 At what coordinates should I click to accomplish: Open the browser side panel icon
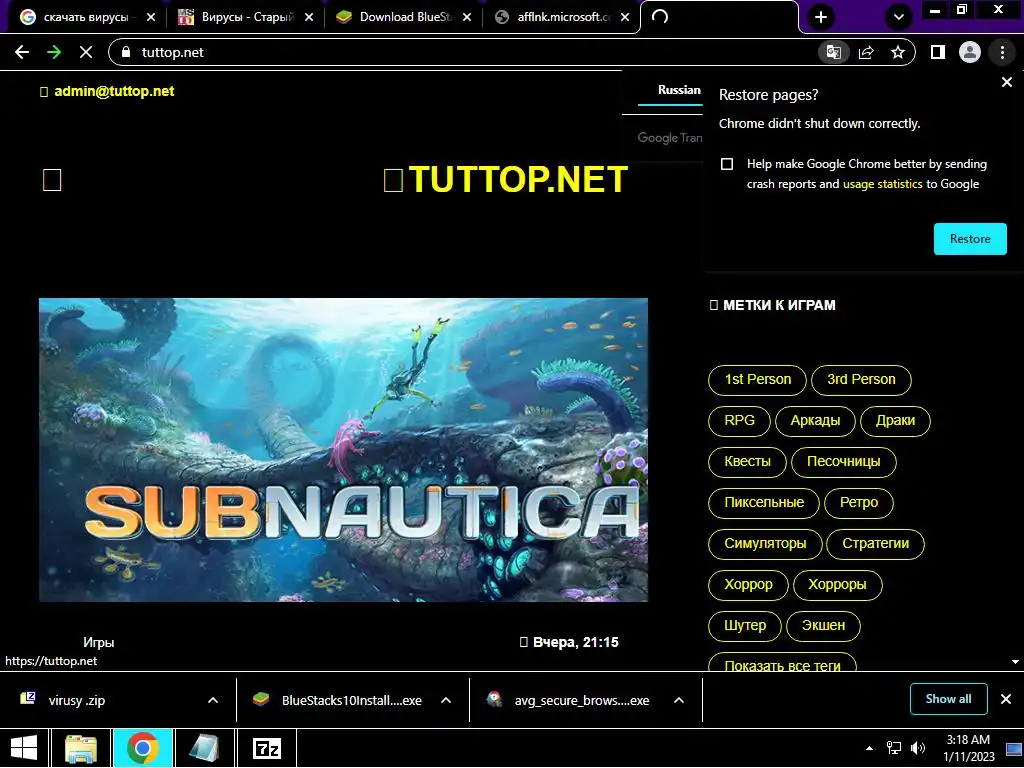click(x=938, y=52)
